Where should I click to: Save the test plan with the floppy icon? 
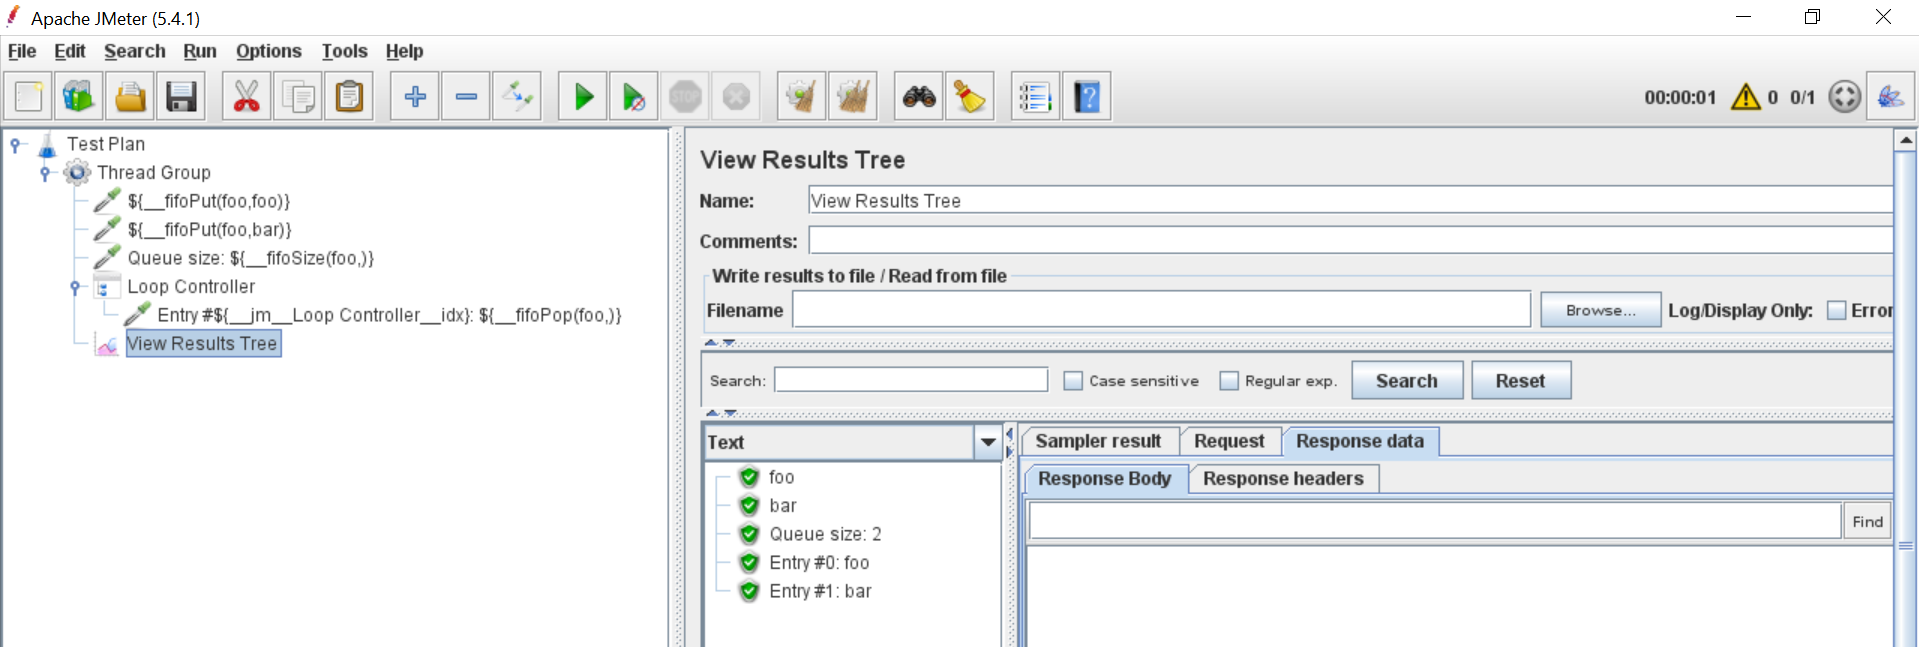(181, 97)
